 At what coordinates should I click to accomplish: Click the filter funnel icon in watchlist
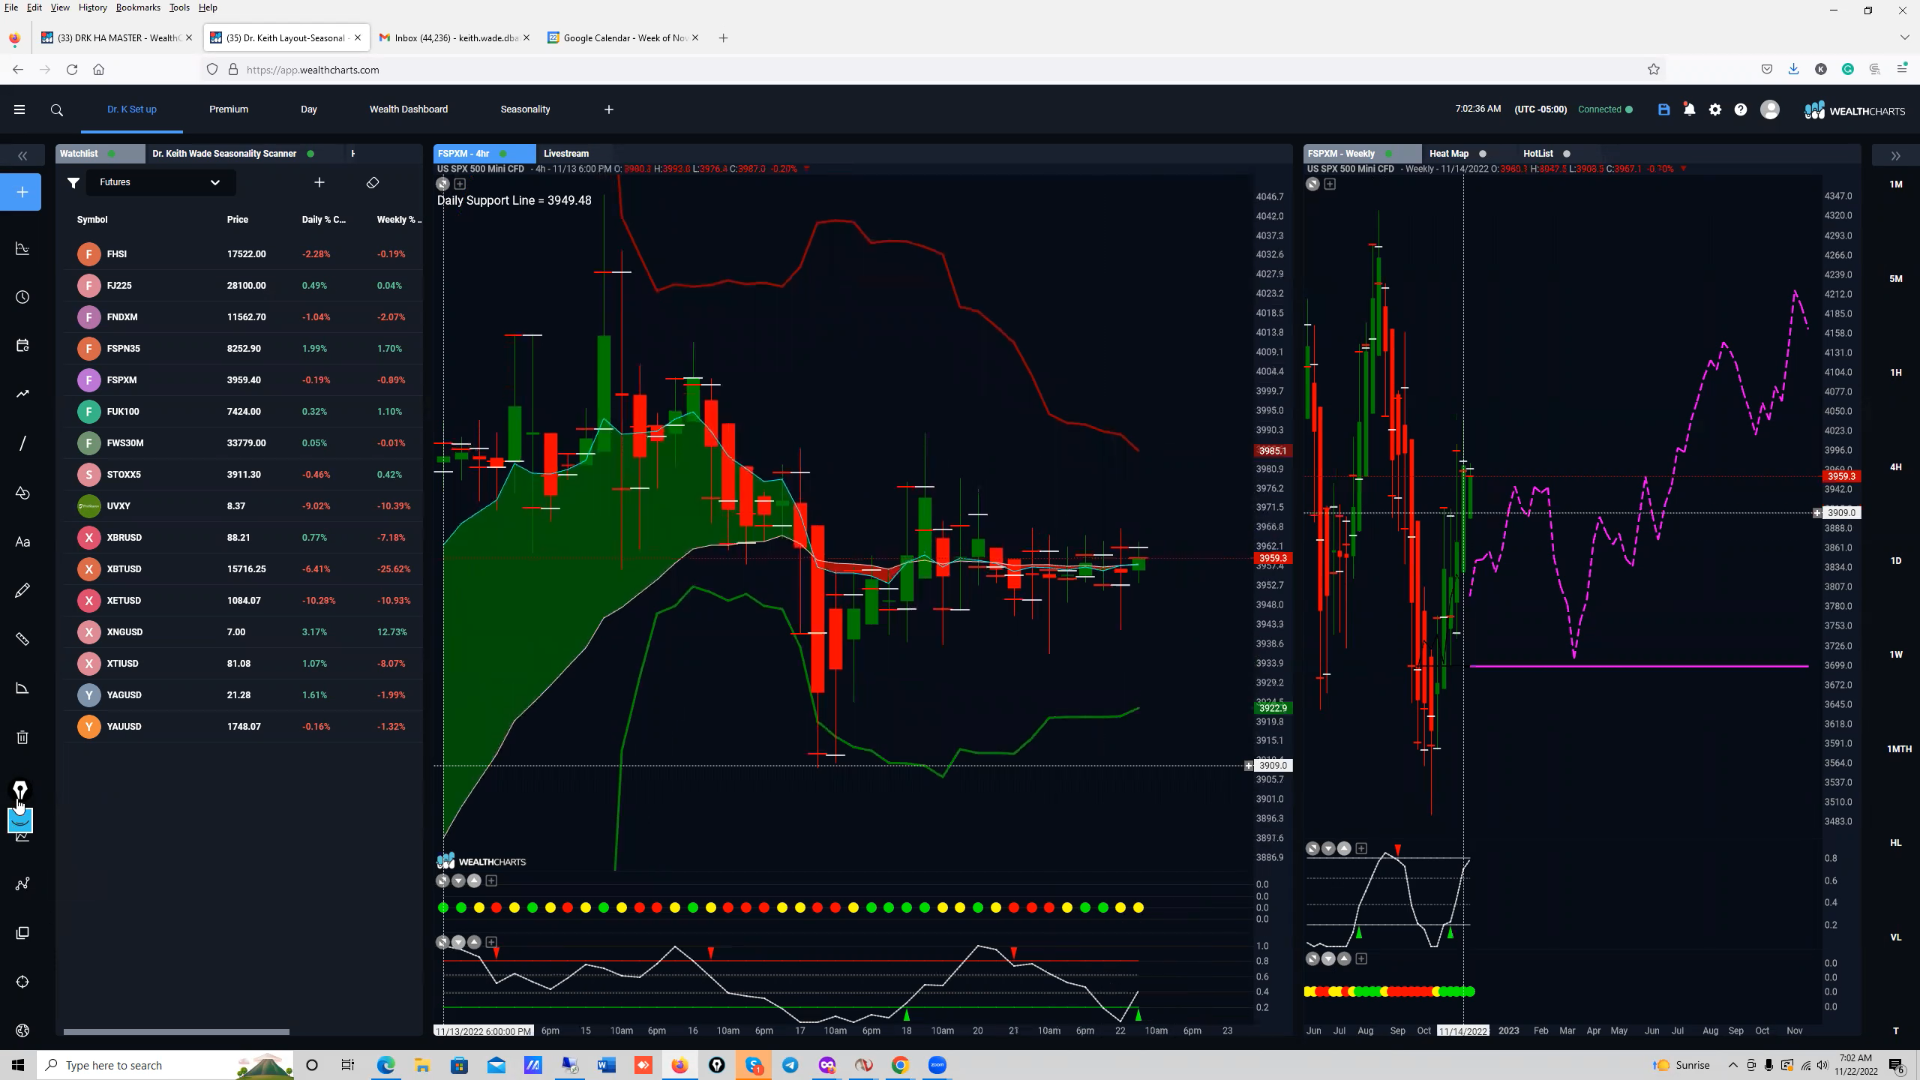click(x=73, y=182)
